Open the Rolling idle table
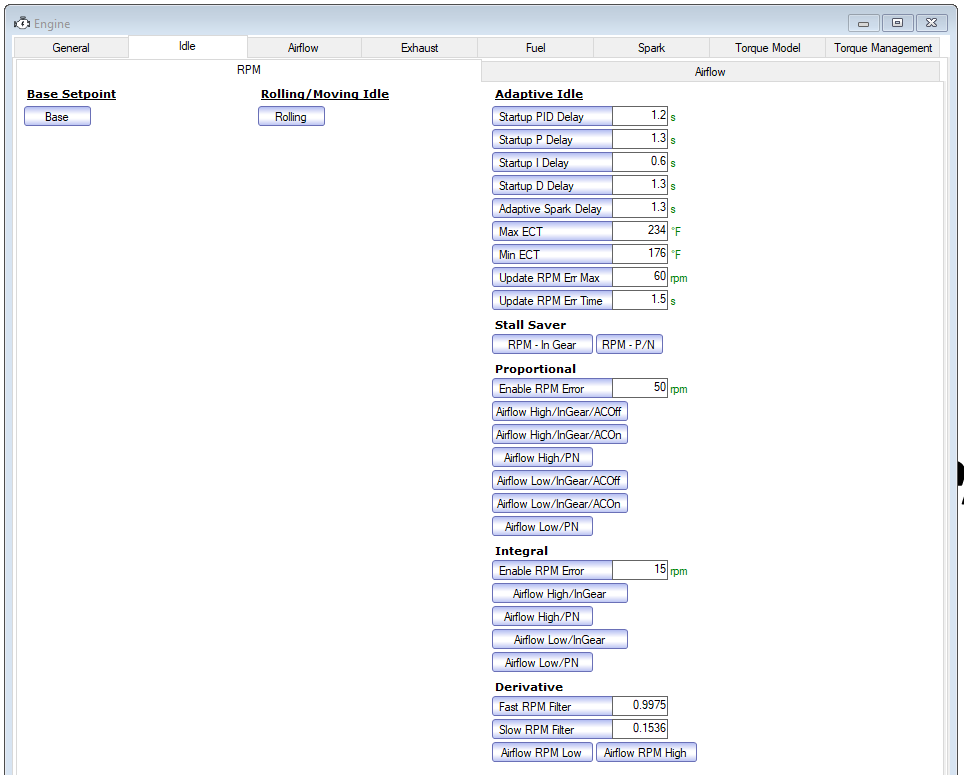Viewport: 964px width, 775px height. pyautogui.click(x=291, y=117)
